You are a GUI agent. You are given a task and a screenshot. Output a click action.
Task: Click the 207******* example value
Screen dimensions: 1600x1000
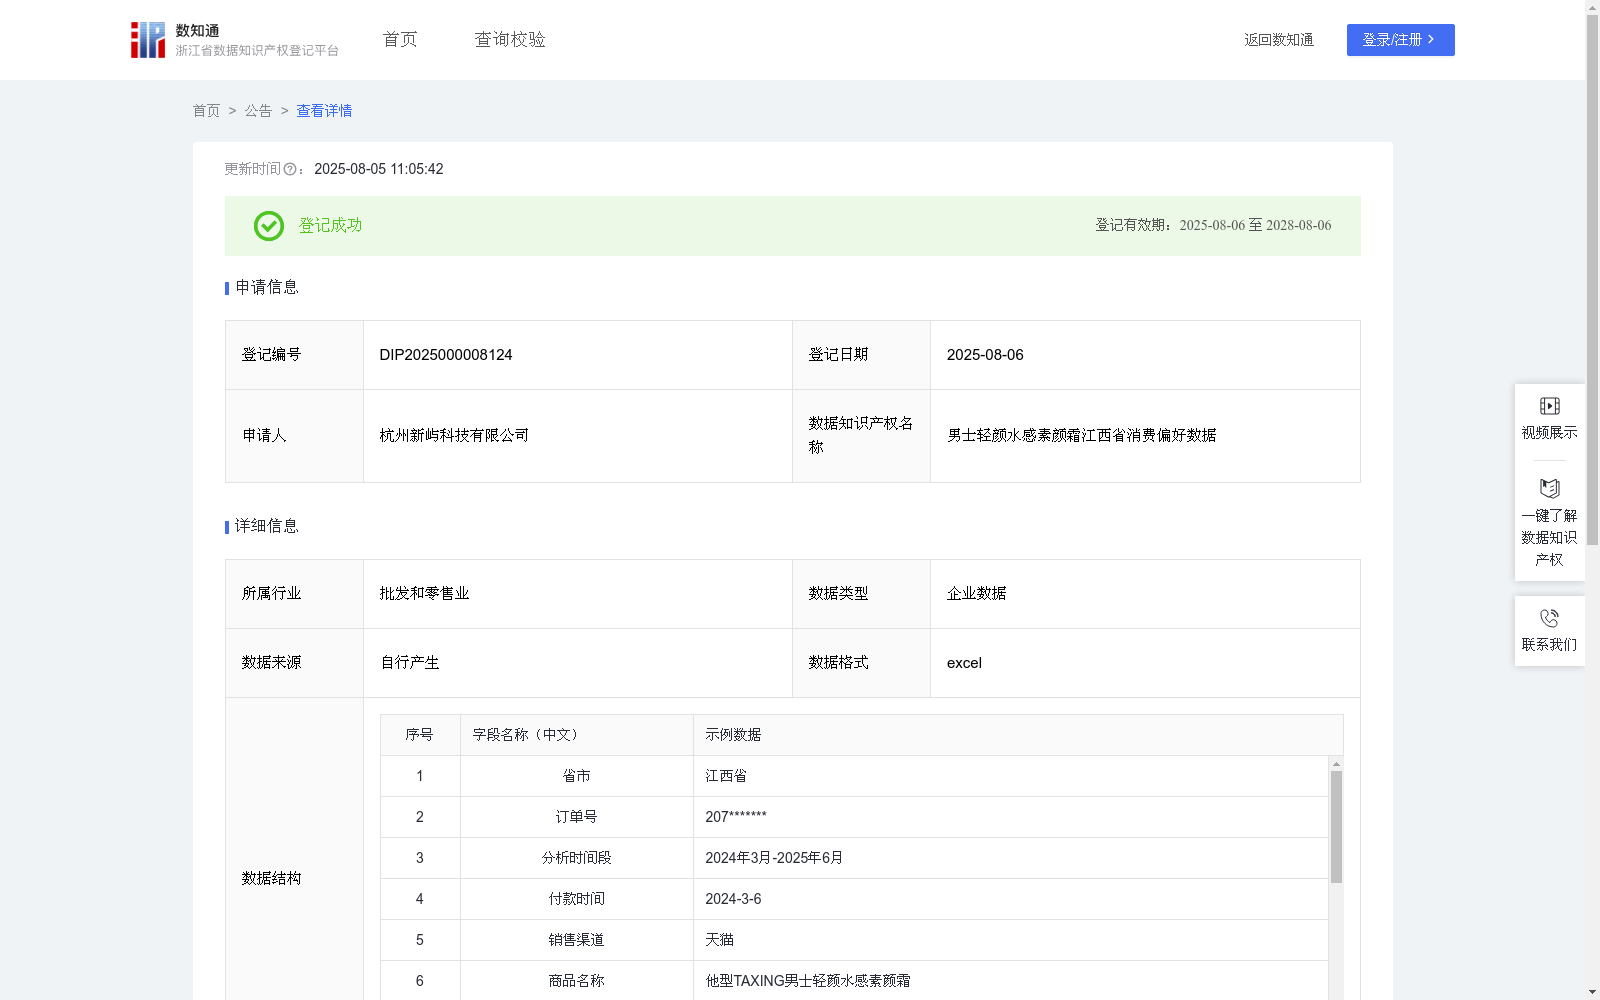[736, 817]
